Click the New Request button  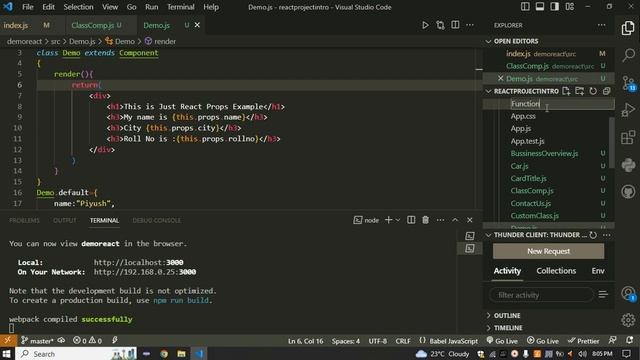click(548, 251)
